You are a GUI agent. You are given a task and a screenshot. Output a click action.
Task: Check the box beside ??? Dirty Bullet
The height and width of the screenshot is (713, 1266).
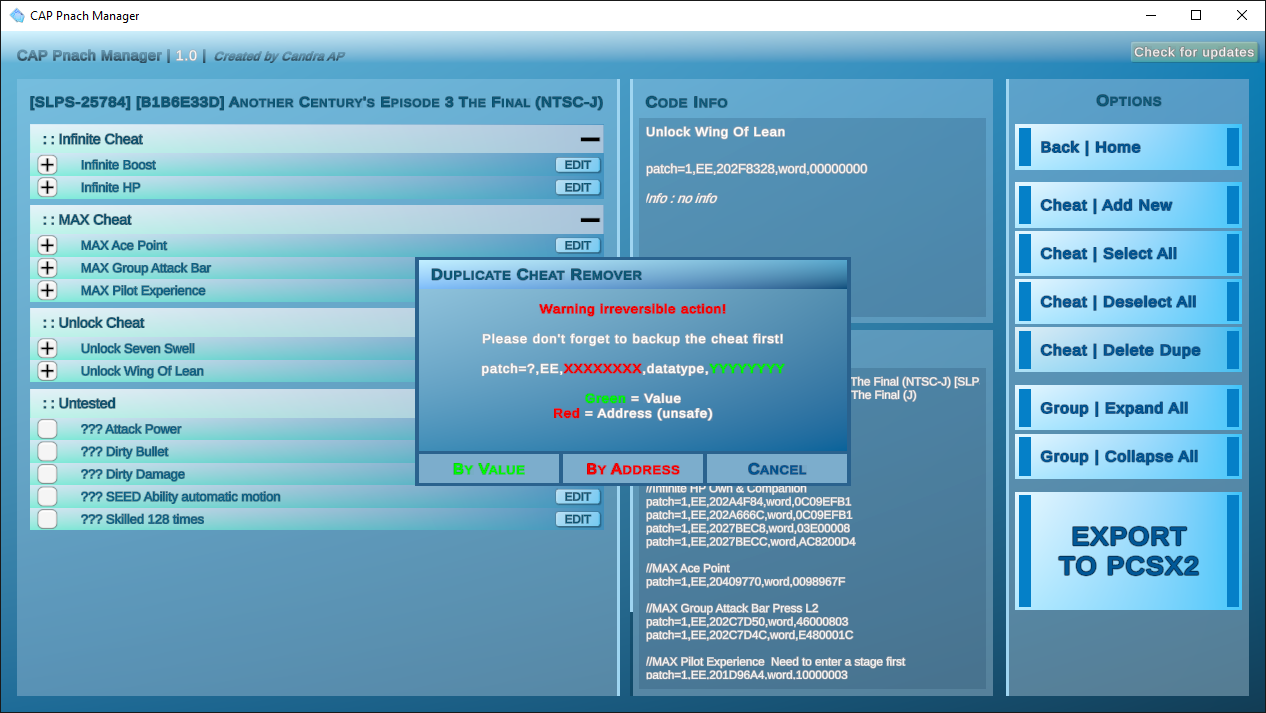click(x=47, y=451)
